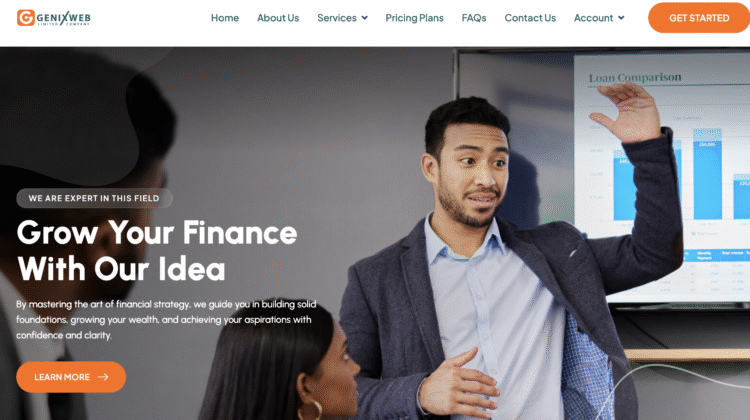
Task: Open the Account menu item
Action: point(593,18)
